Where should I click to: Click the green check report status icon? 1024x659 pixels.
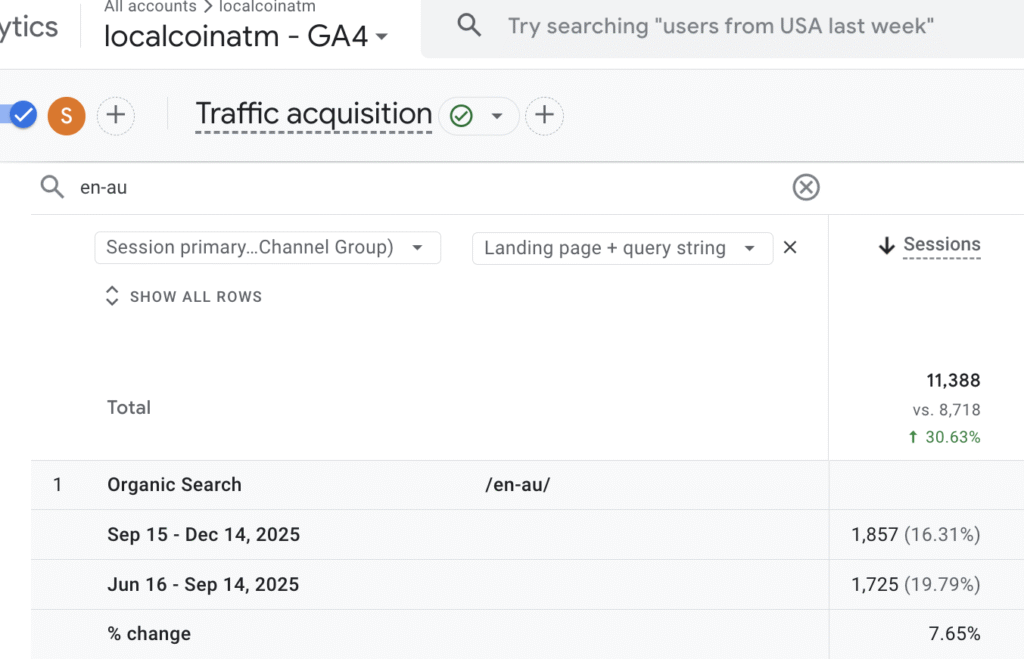[x=461, y=116]
